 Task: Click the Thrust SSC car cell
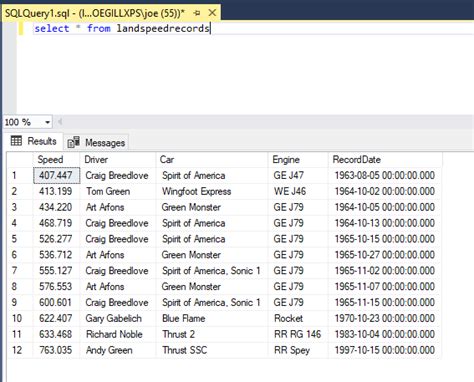(x=212, y=350)
